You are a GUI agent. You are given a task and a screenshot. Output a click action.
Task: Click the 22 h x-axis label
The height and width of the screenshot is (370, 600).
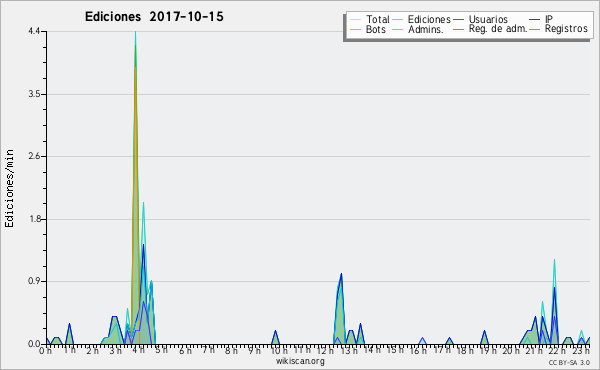557,350
